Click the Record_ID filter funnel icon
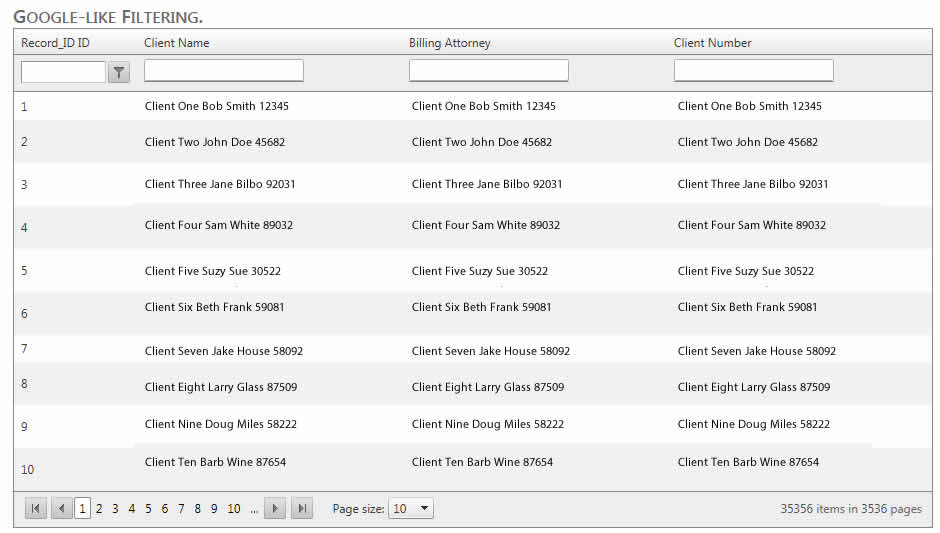 pyautogui.click(x=120, y=72)
